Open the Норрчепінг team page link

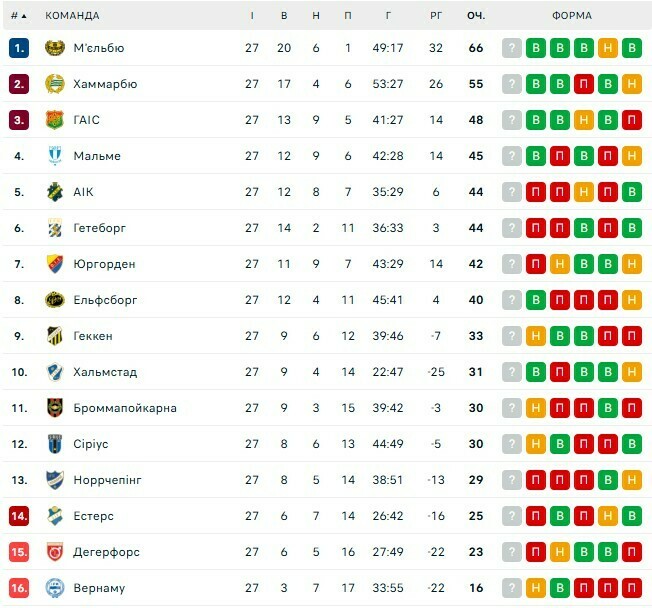[107, 480]
